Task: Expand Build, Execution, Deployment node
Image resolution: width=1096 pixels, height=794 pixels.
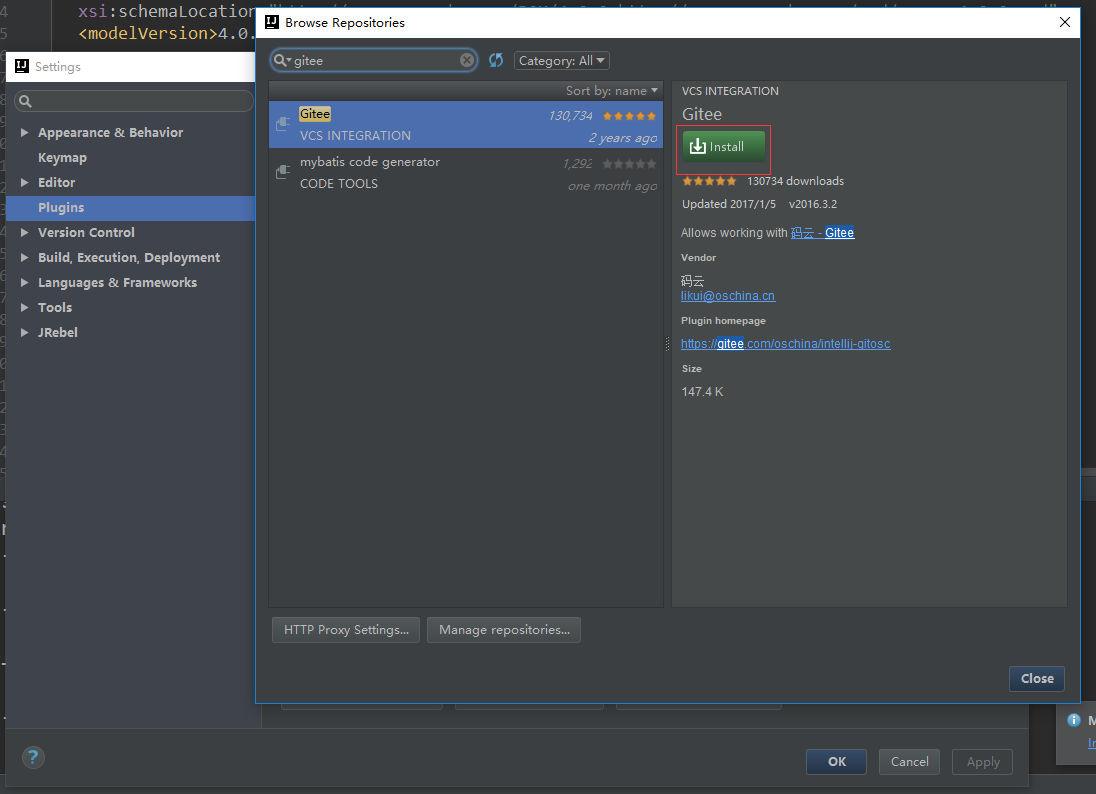Action: click(24, 257)
